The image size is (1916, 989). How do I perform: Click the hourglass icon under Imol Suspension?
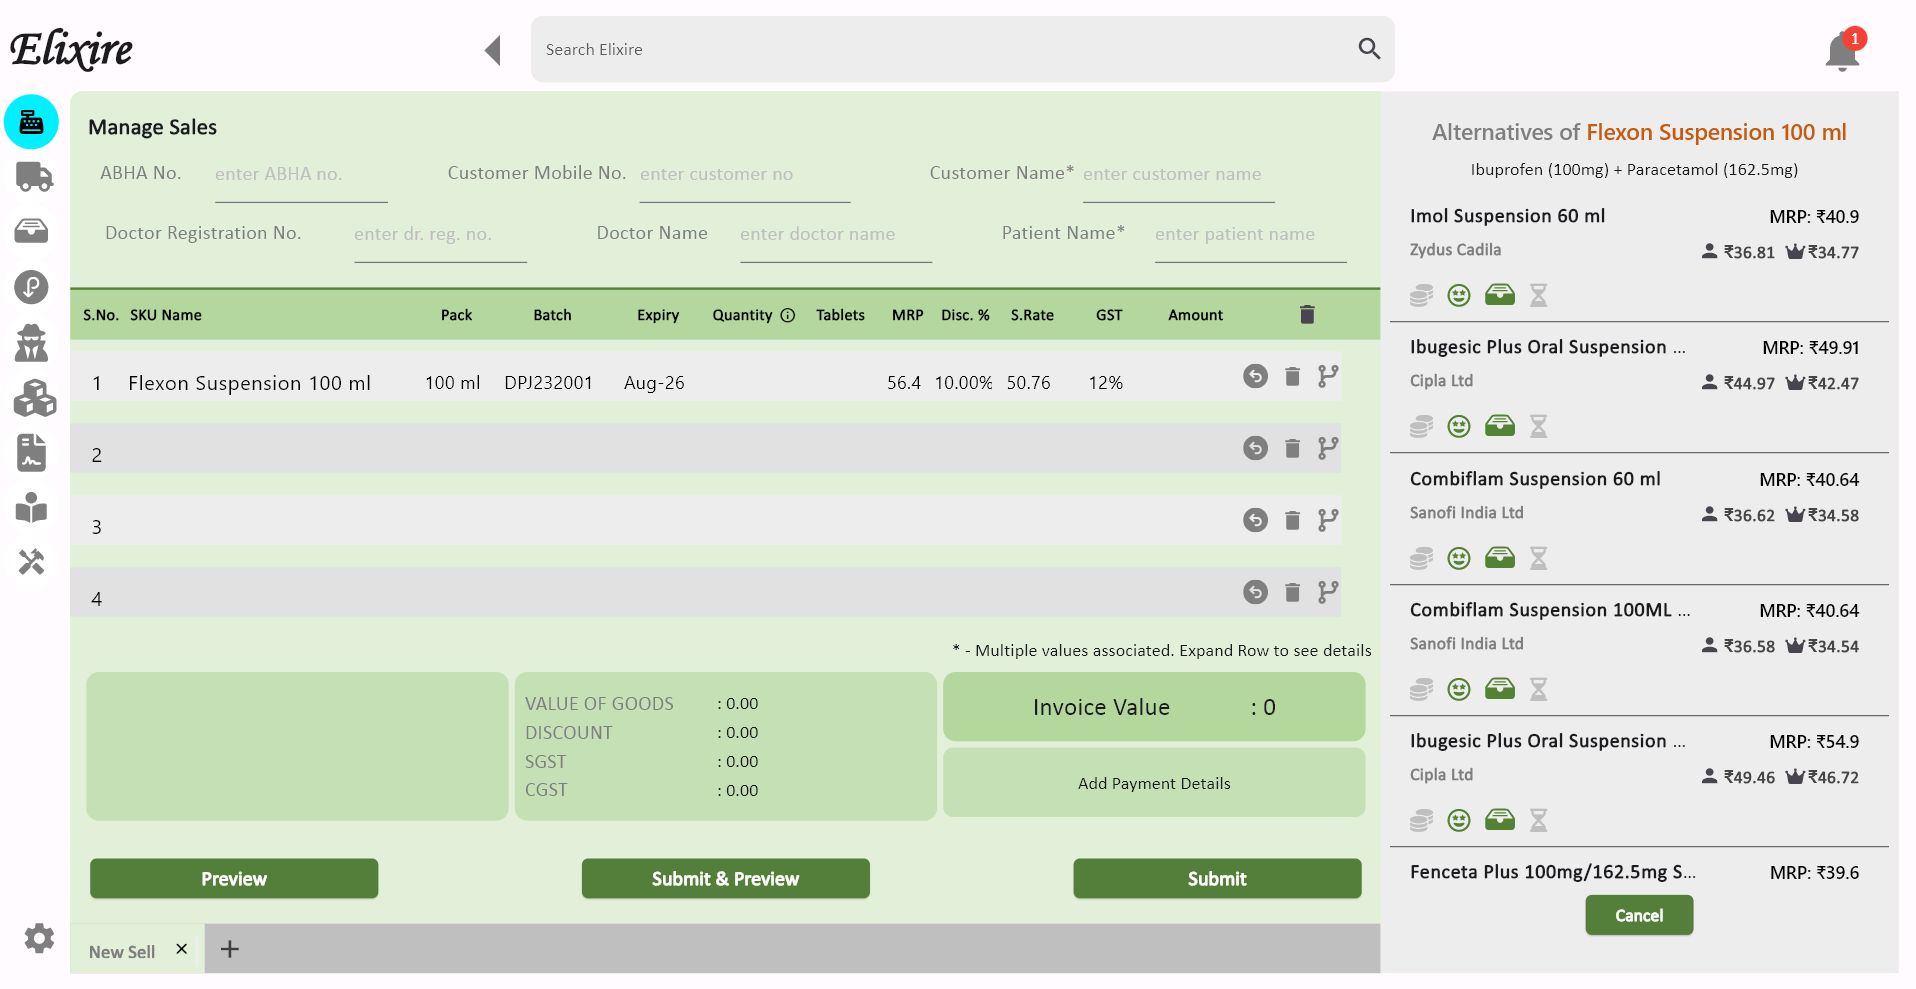click(1539, 295)
